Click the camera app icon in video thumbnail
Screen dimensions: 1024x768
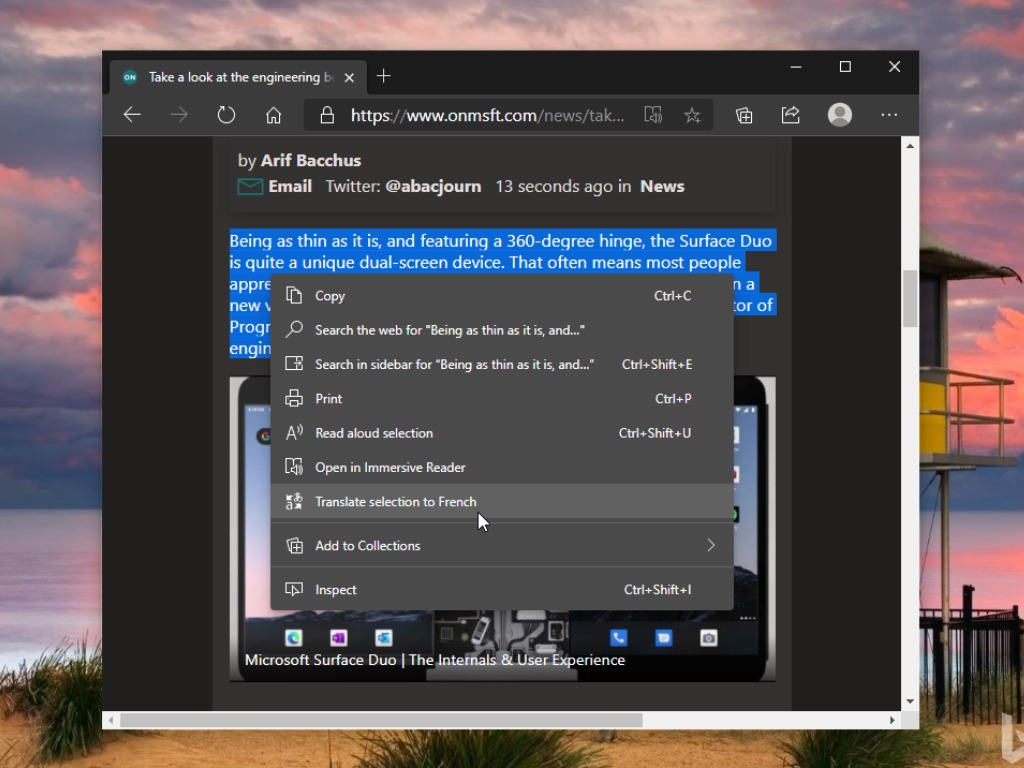709,637
